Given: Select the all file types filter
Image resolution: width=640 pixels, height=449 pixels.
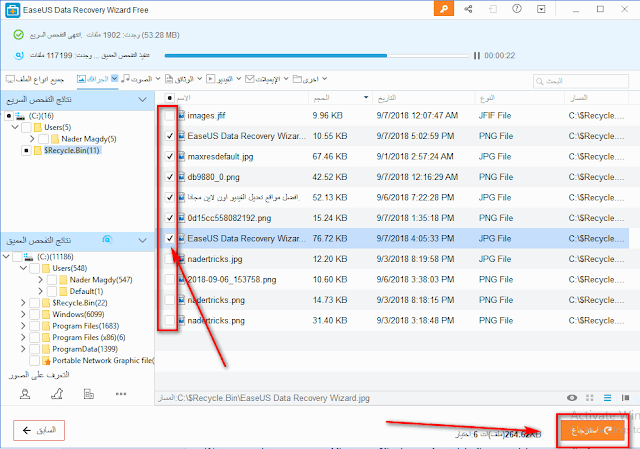Looking at the screenshot, I should pyautogui.click(x=35, y=79).
